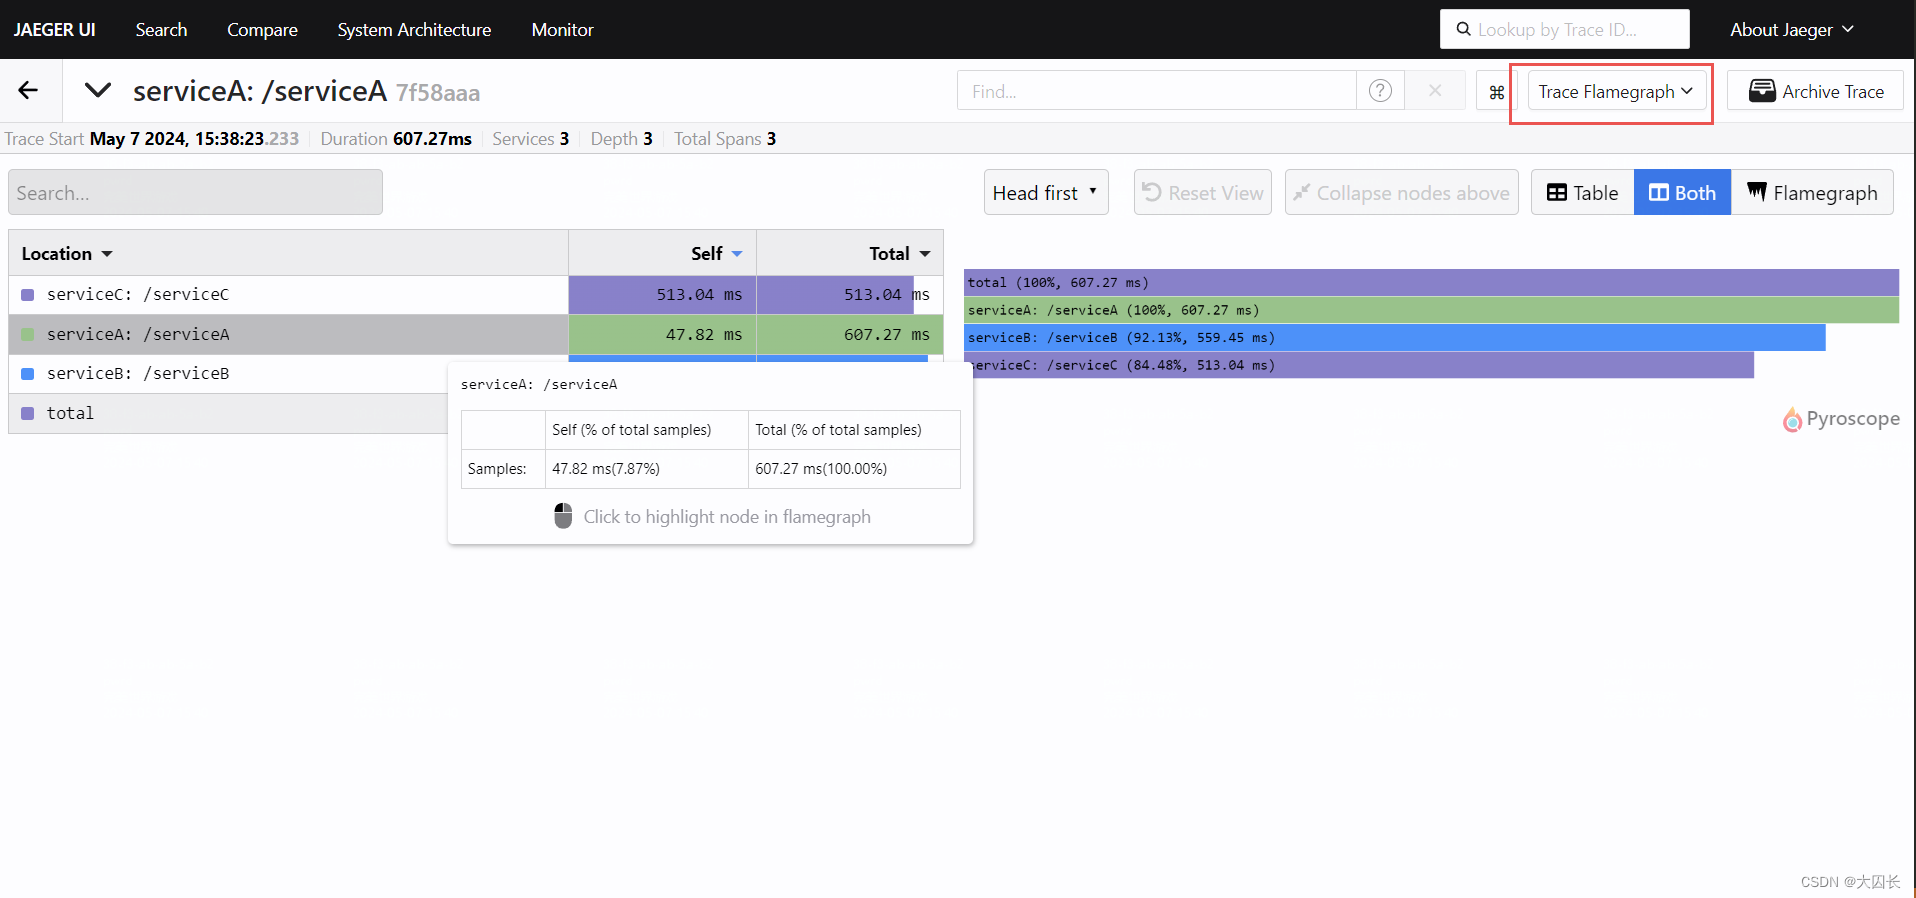This screenshot has height=898, width=1916.
Task: Click the serviceB flamegraph bar
Action: pos(1395,338)
